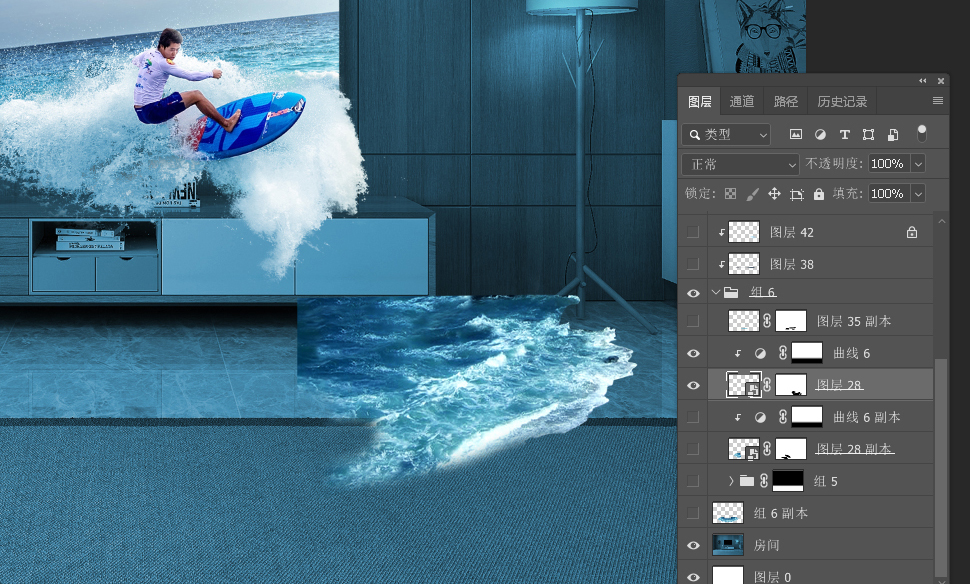Select the 组 6 副本 layer thumbnail
This screenshot has width=970, height=584.
pos(727,513)
